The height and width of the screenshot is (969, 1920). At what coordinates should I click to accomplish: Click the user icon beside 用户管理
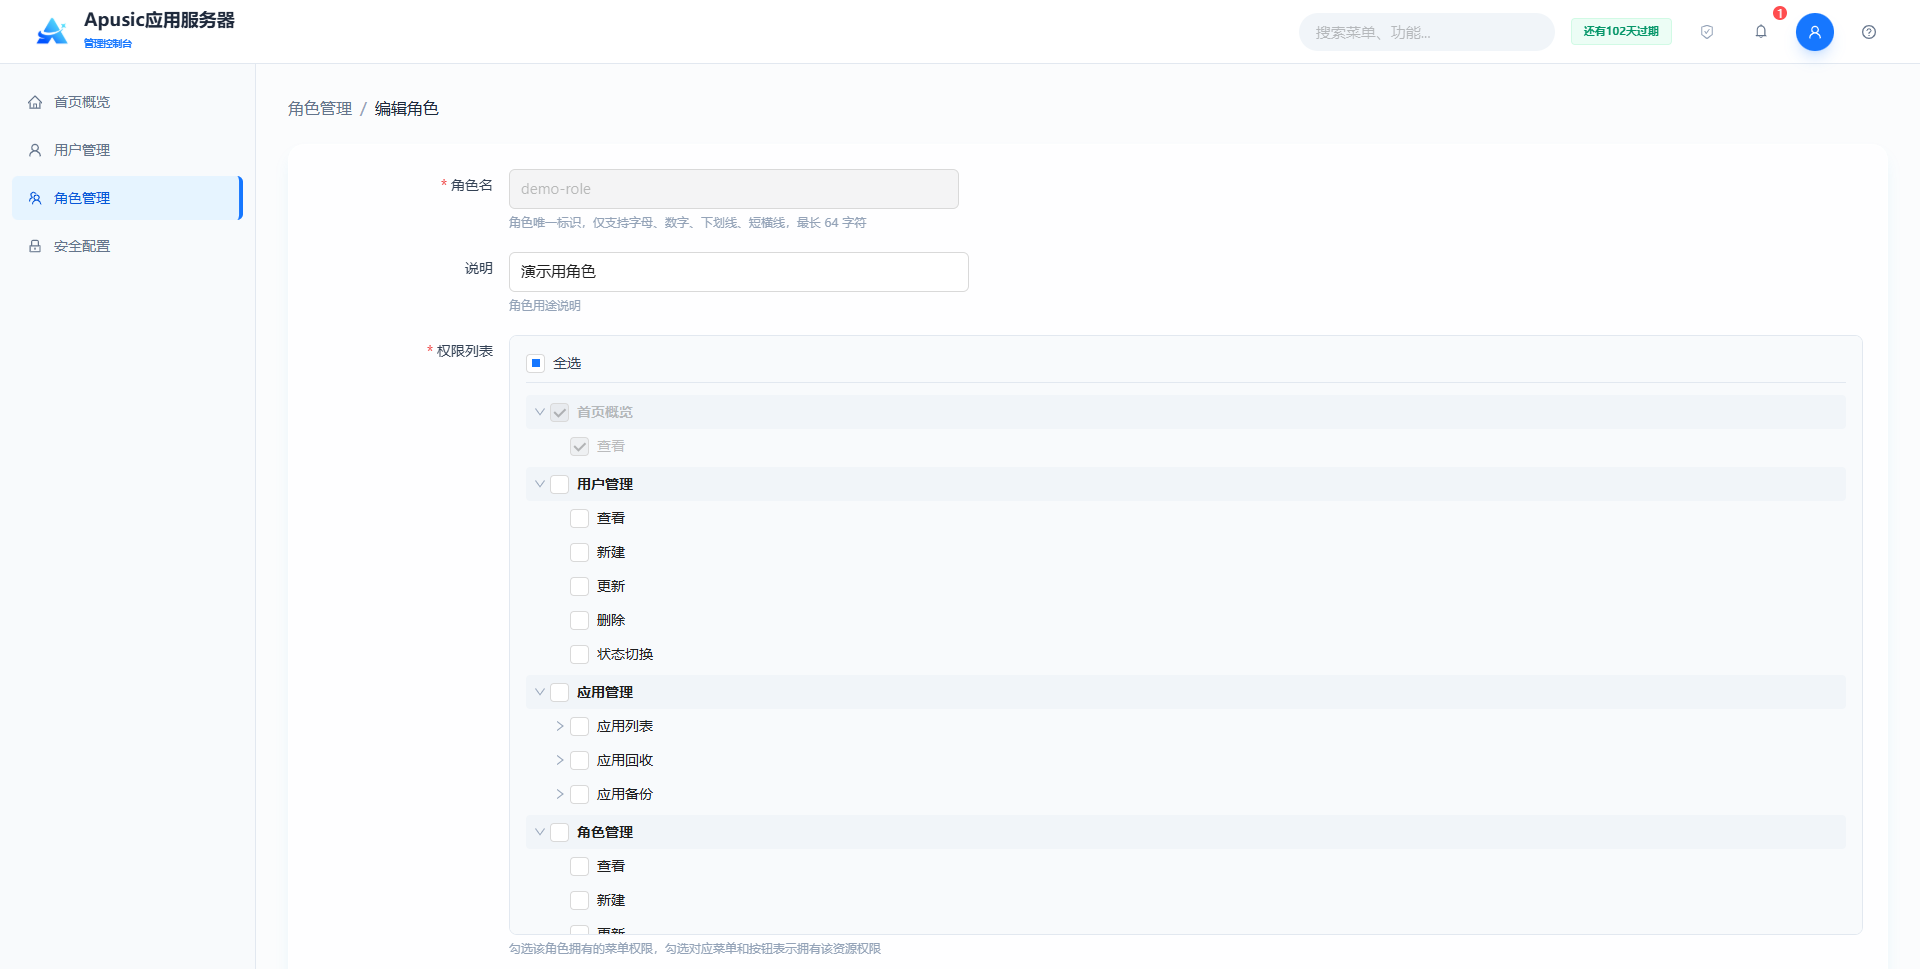click(35, 150)
